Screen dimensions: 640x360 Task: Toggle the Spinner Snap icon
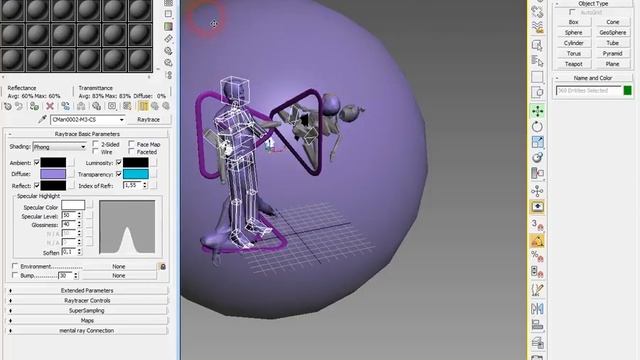(537, 272)
